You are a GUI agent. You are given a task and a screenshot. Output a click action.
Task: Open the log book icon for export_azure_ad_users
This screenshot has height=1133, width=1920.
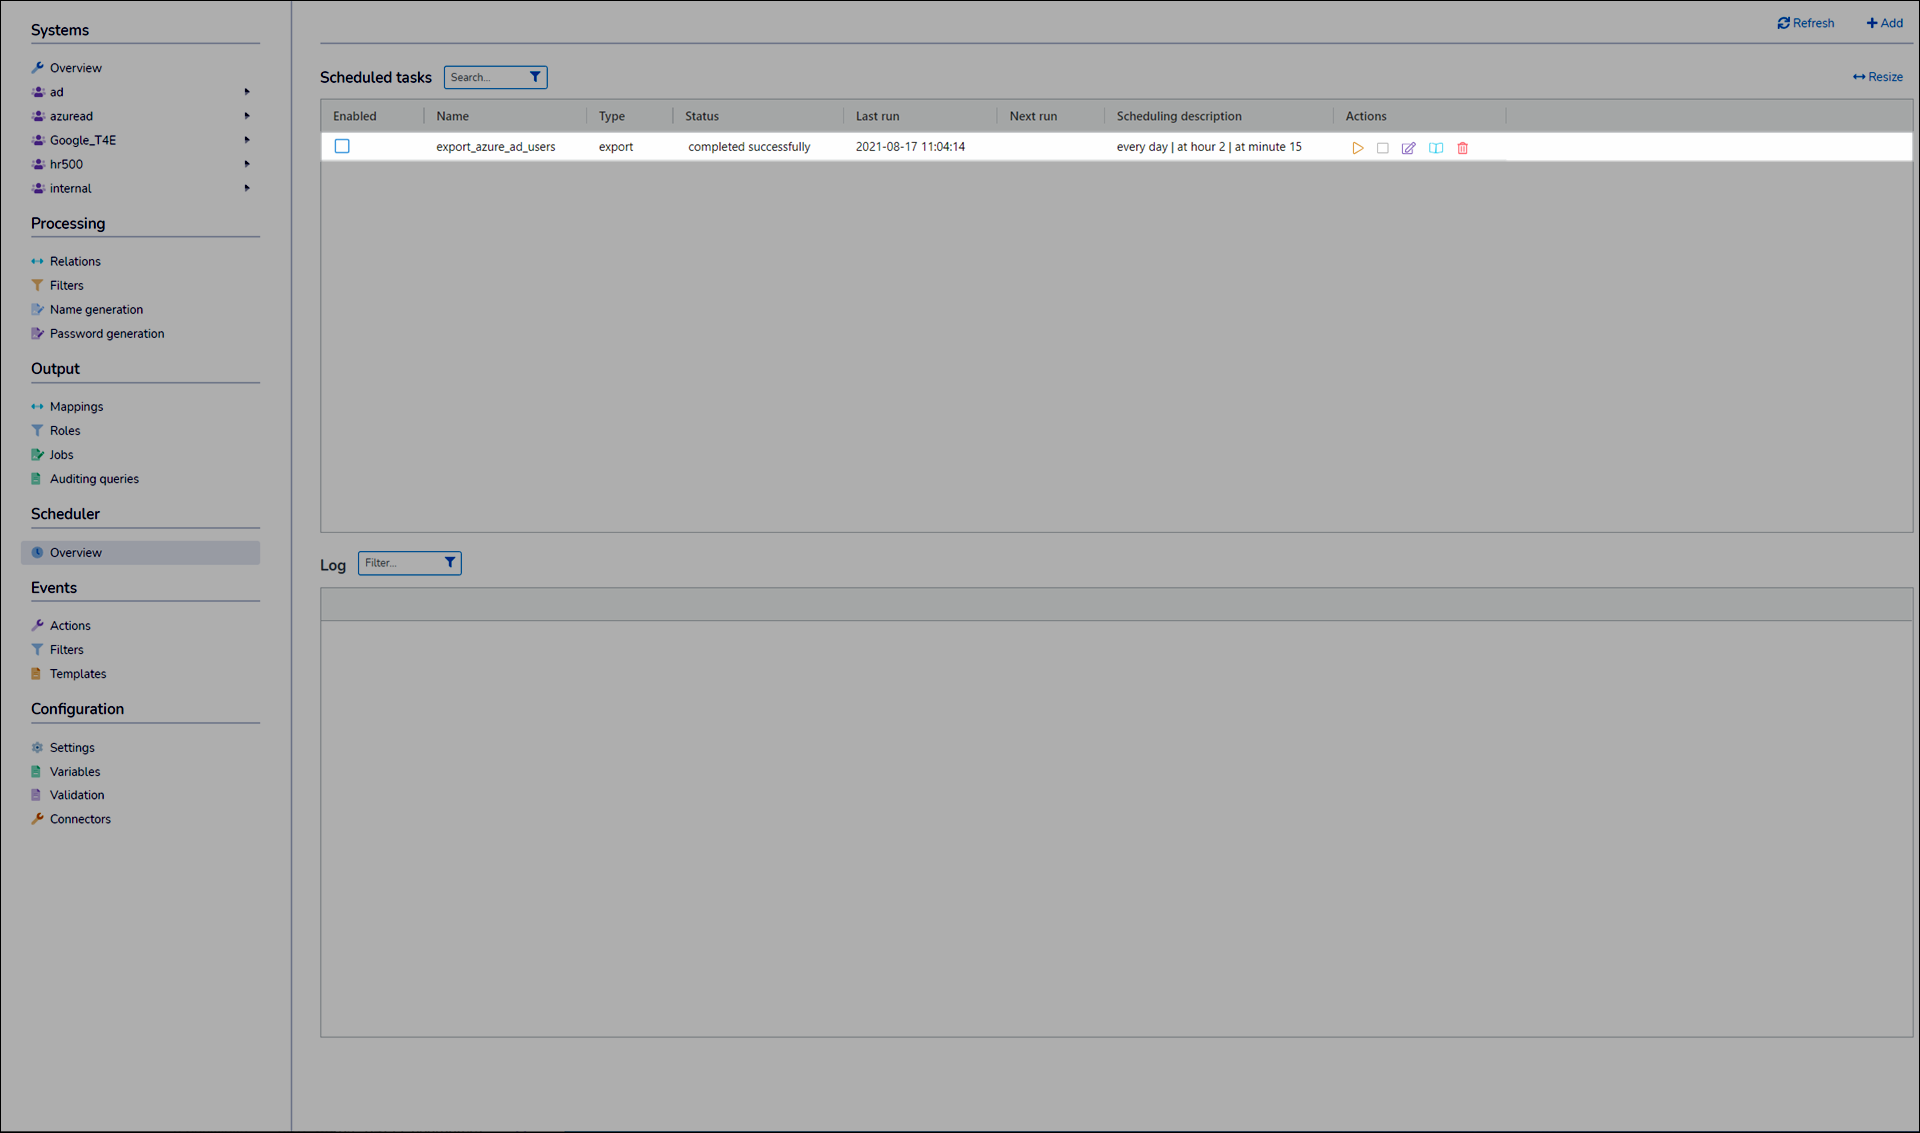[x=1436, y=148]
